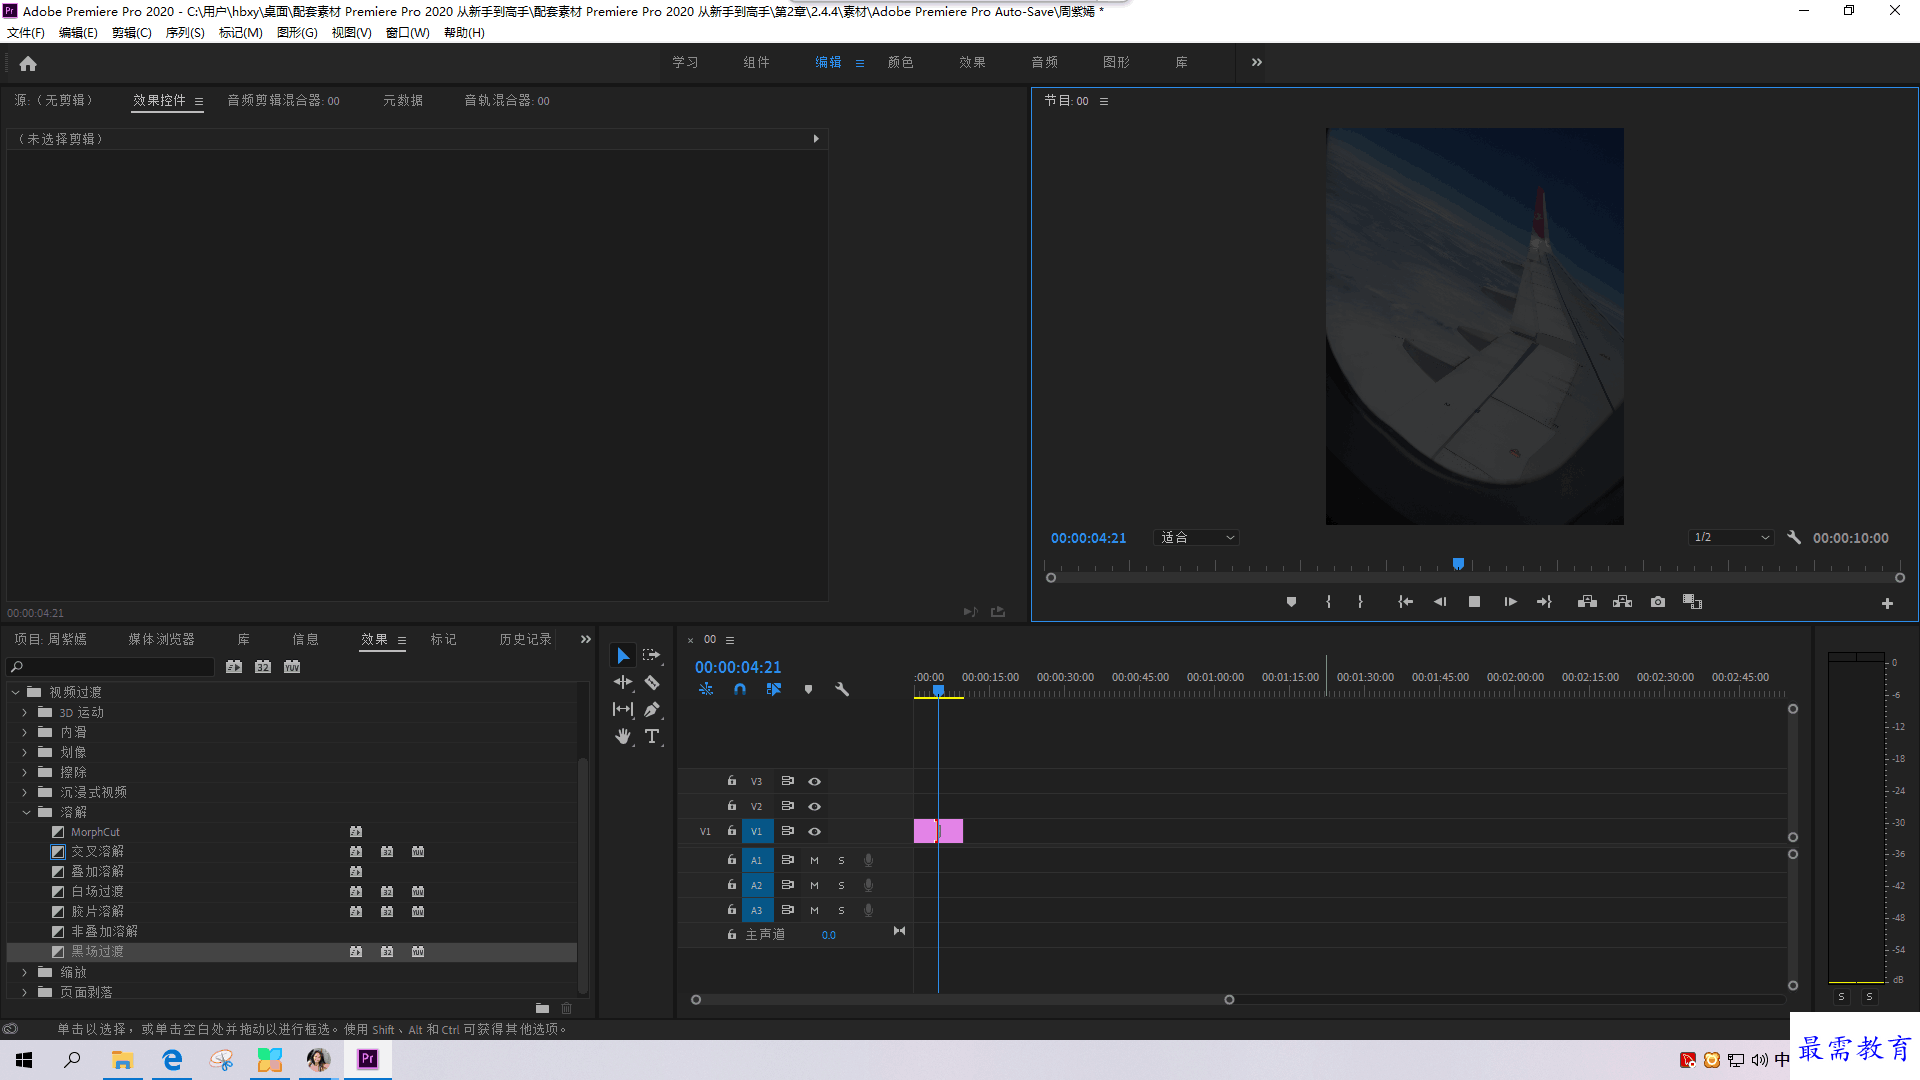Open the 媒体浏览器 panel tab
The width and height of the screenshot is (1920, 1080).
(x=161, y=639)
